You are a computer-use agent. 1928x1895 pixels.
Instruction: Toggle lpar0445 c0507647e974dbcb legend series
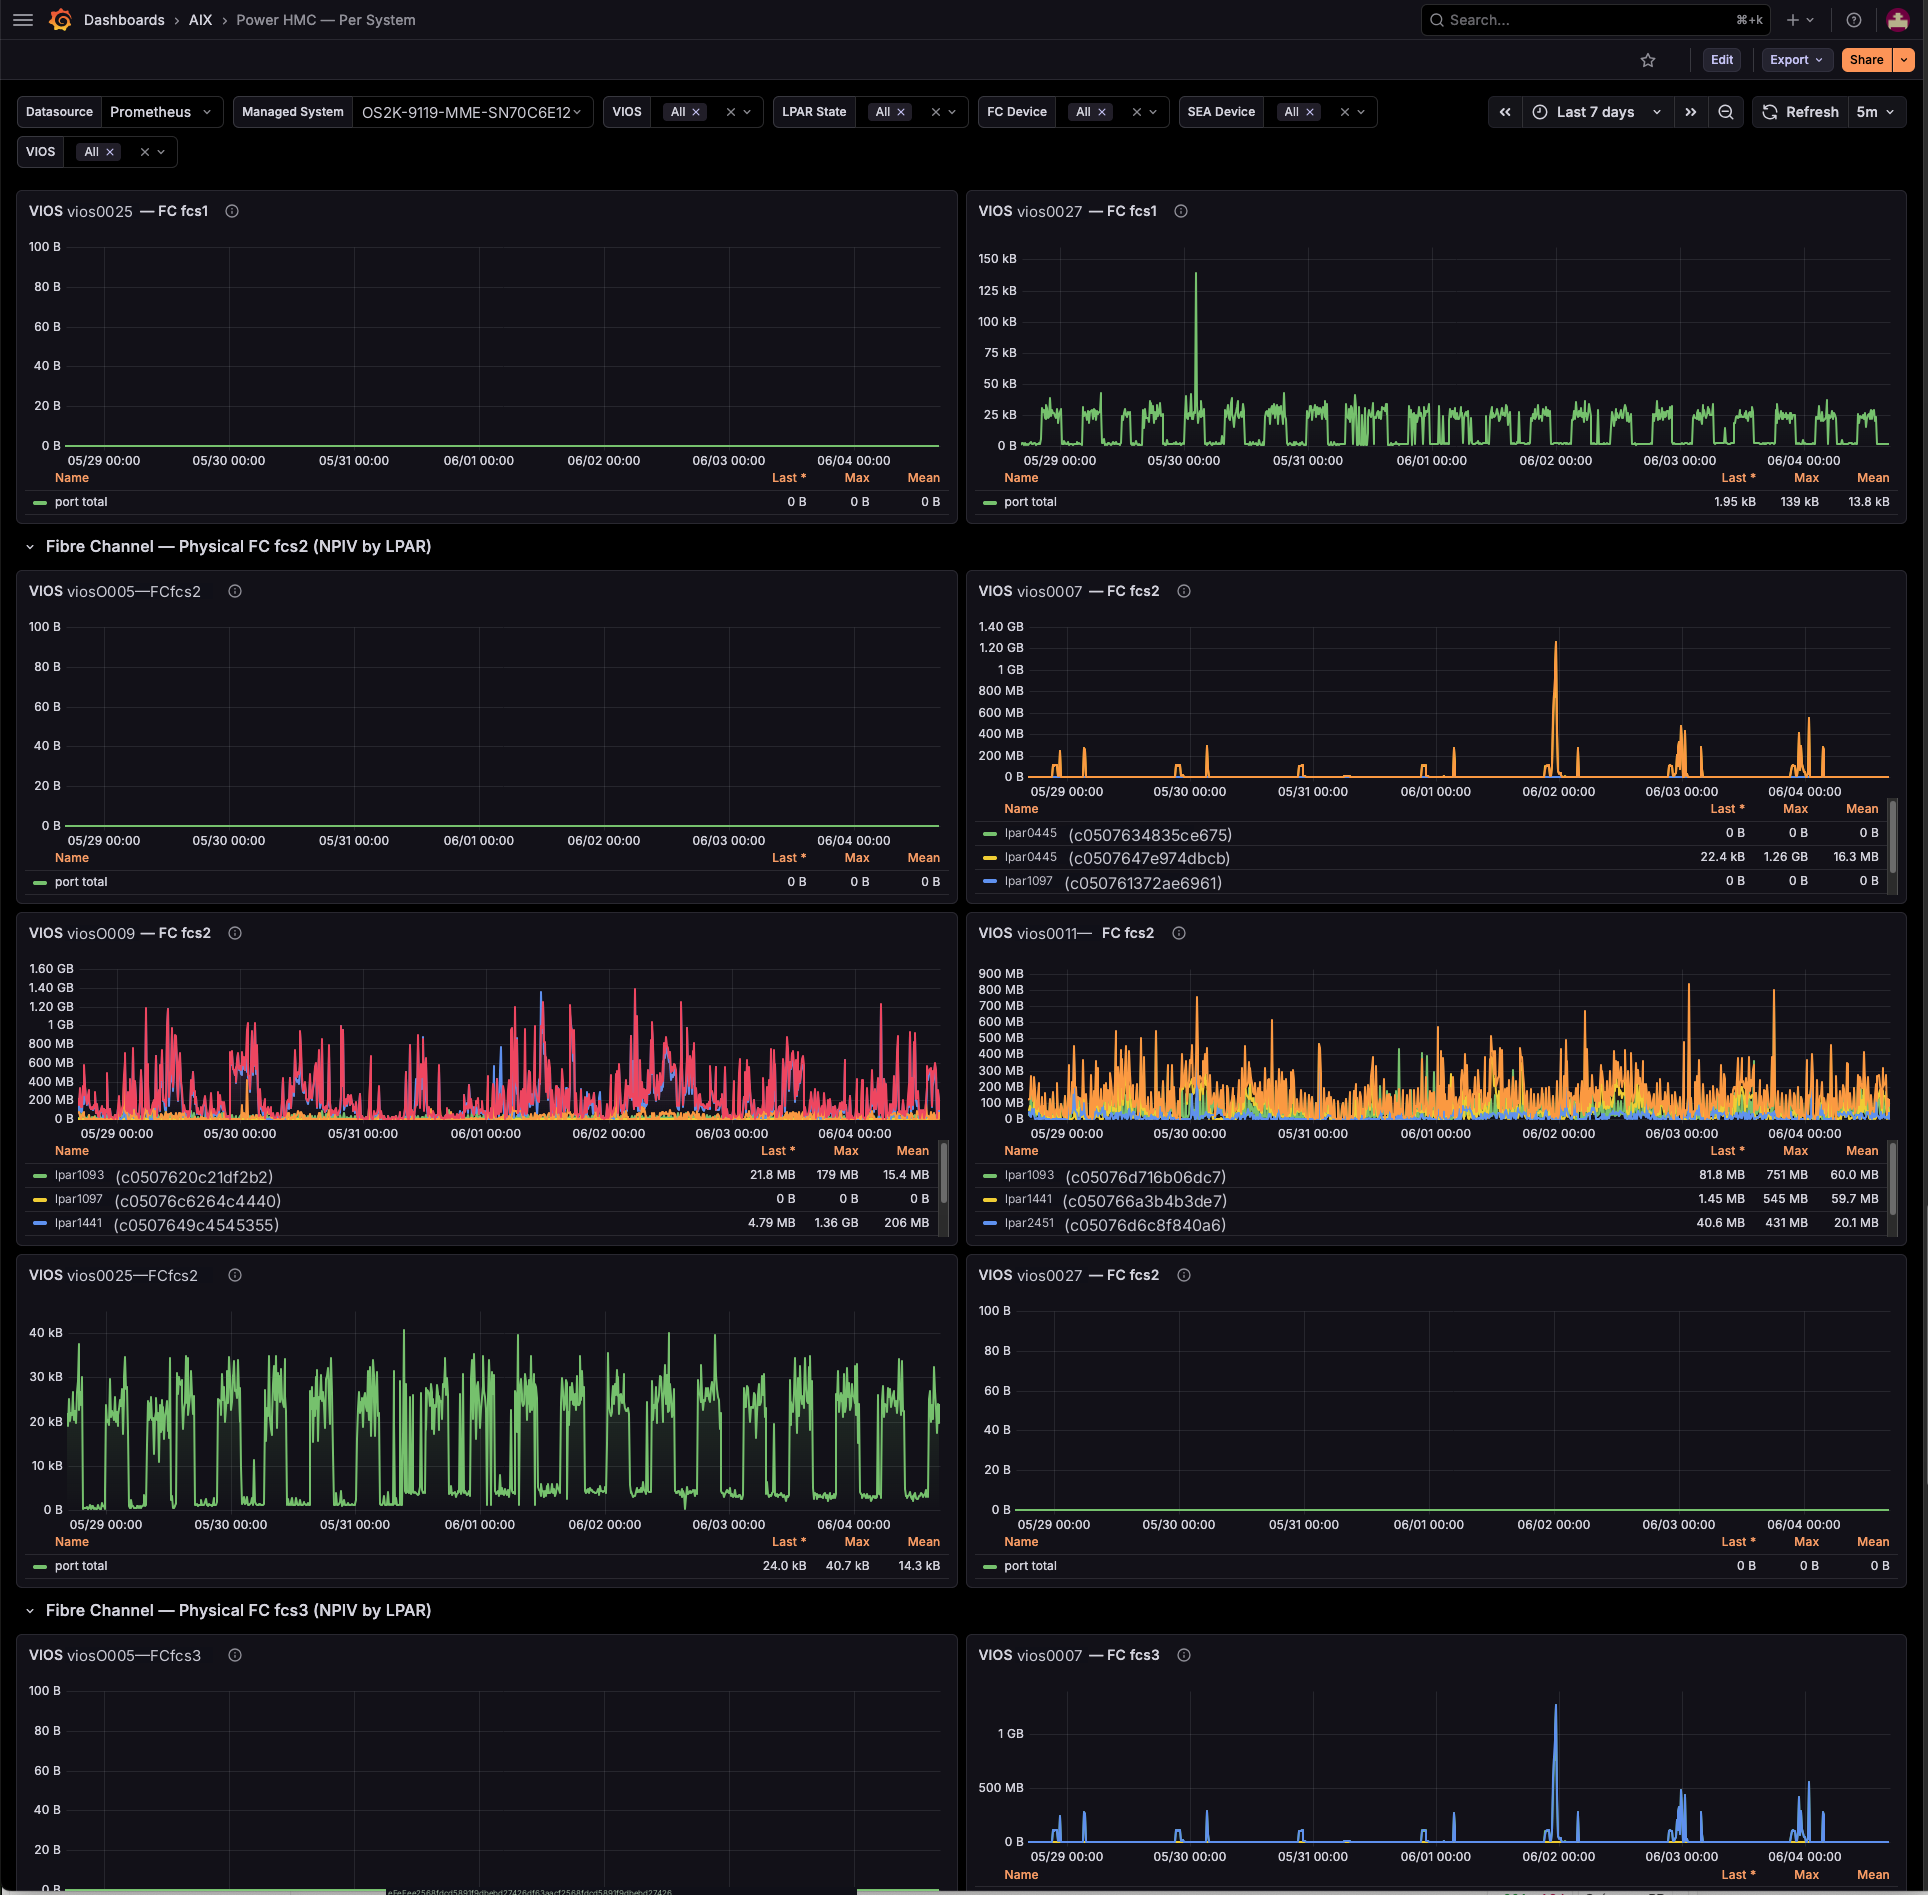click(x=1107, y=858)
